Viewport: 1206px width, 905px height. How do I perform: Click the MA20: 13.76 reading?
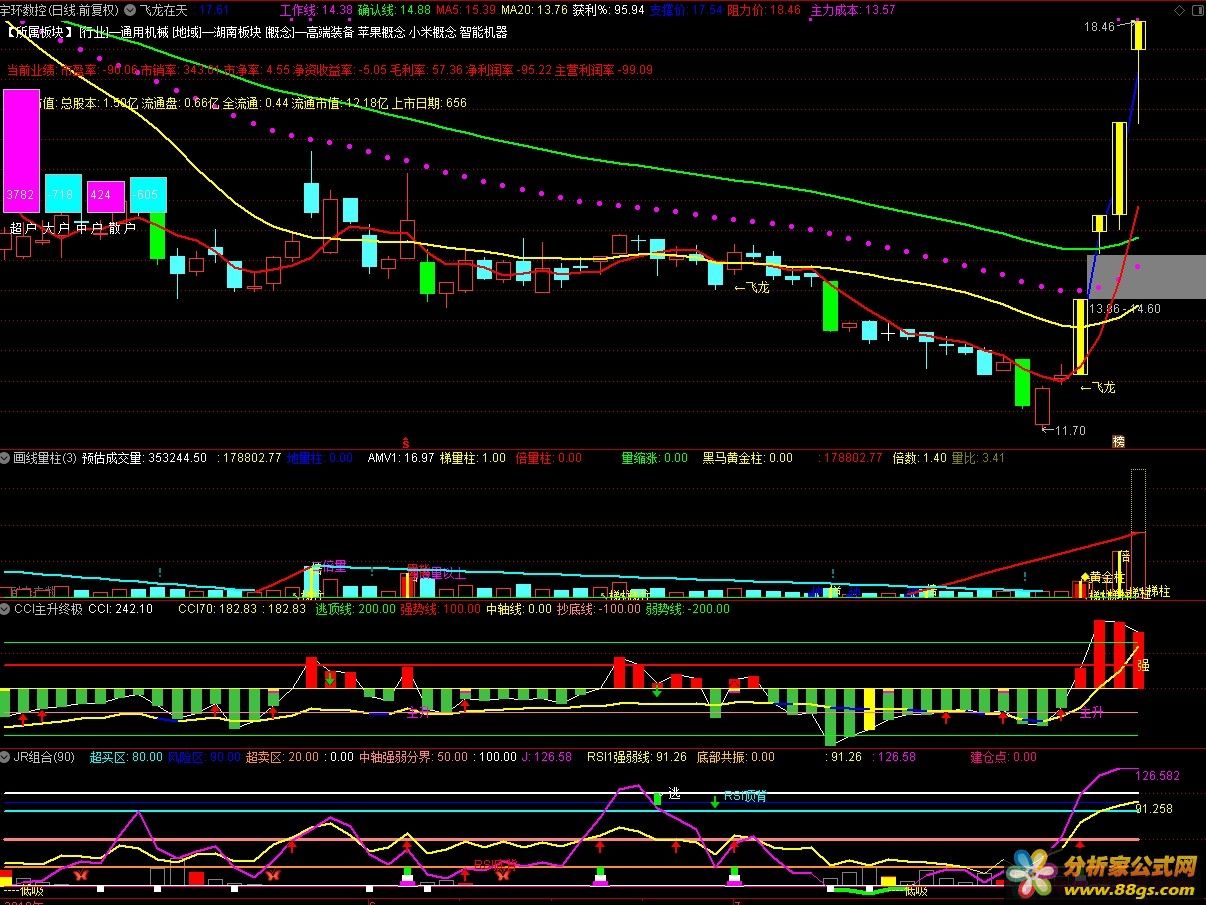534,10
